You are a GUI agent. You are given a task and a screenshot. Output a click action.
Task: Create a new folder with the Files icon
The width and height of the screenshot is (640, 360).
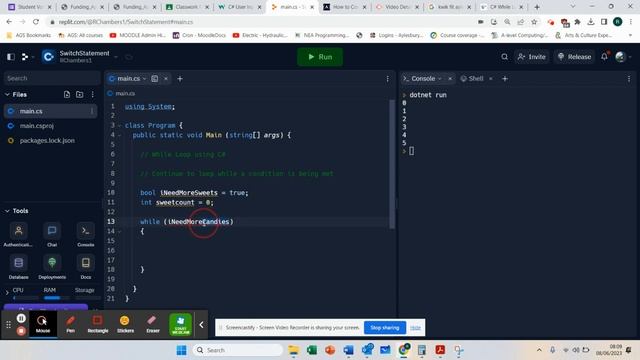pos(80,94)
